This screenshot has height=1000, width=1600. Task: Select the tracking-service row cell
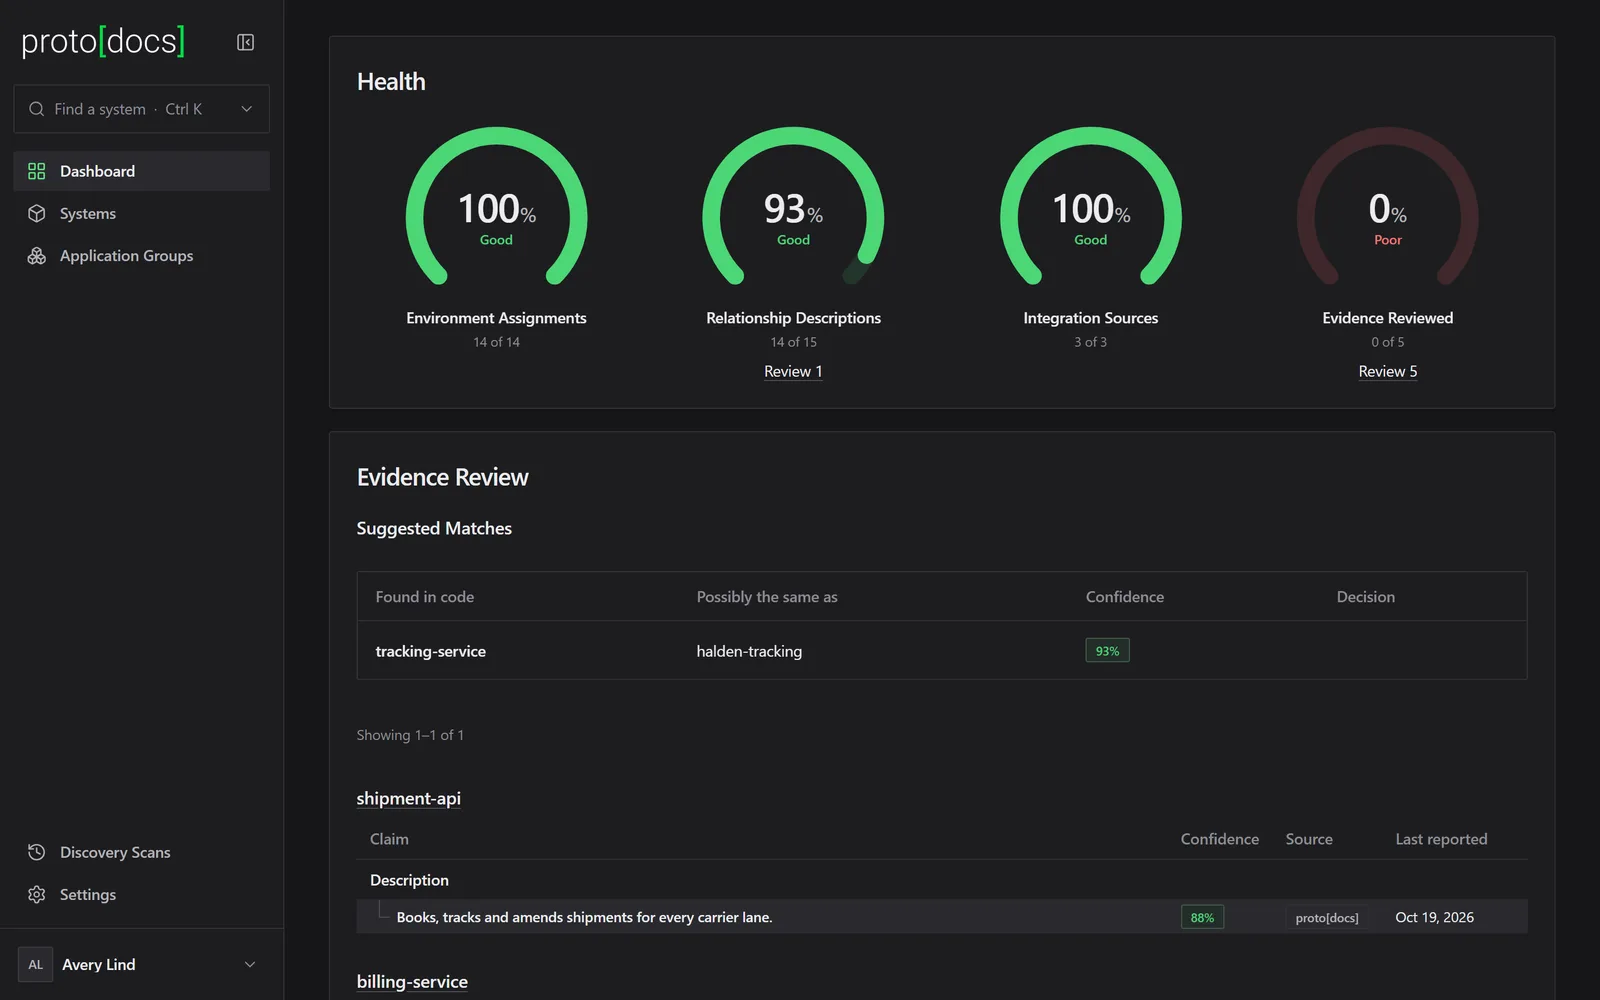click(430, 651)
